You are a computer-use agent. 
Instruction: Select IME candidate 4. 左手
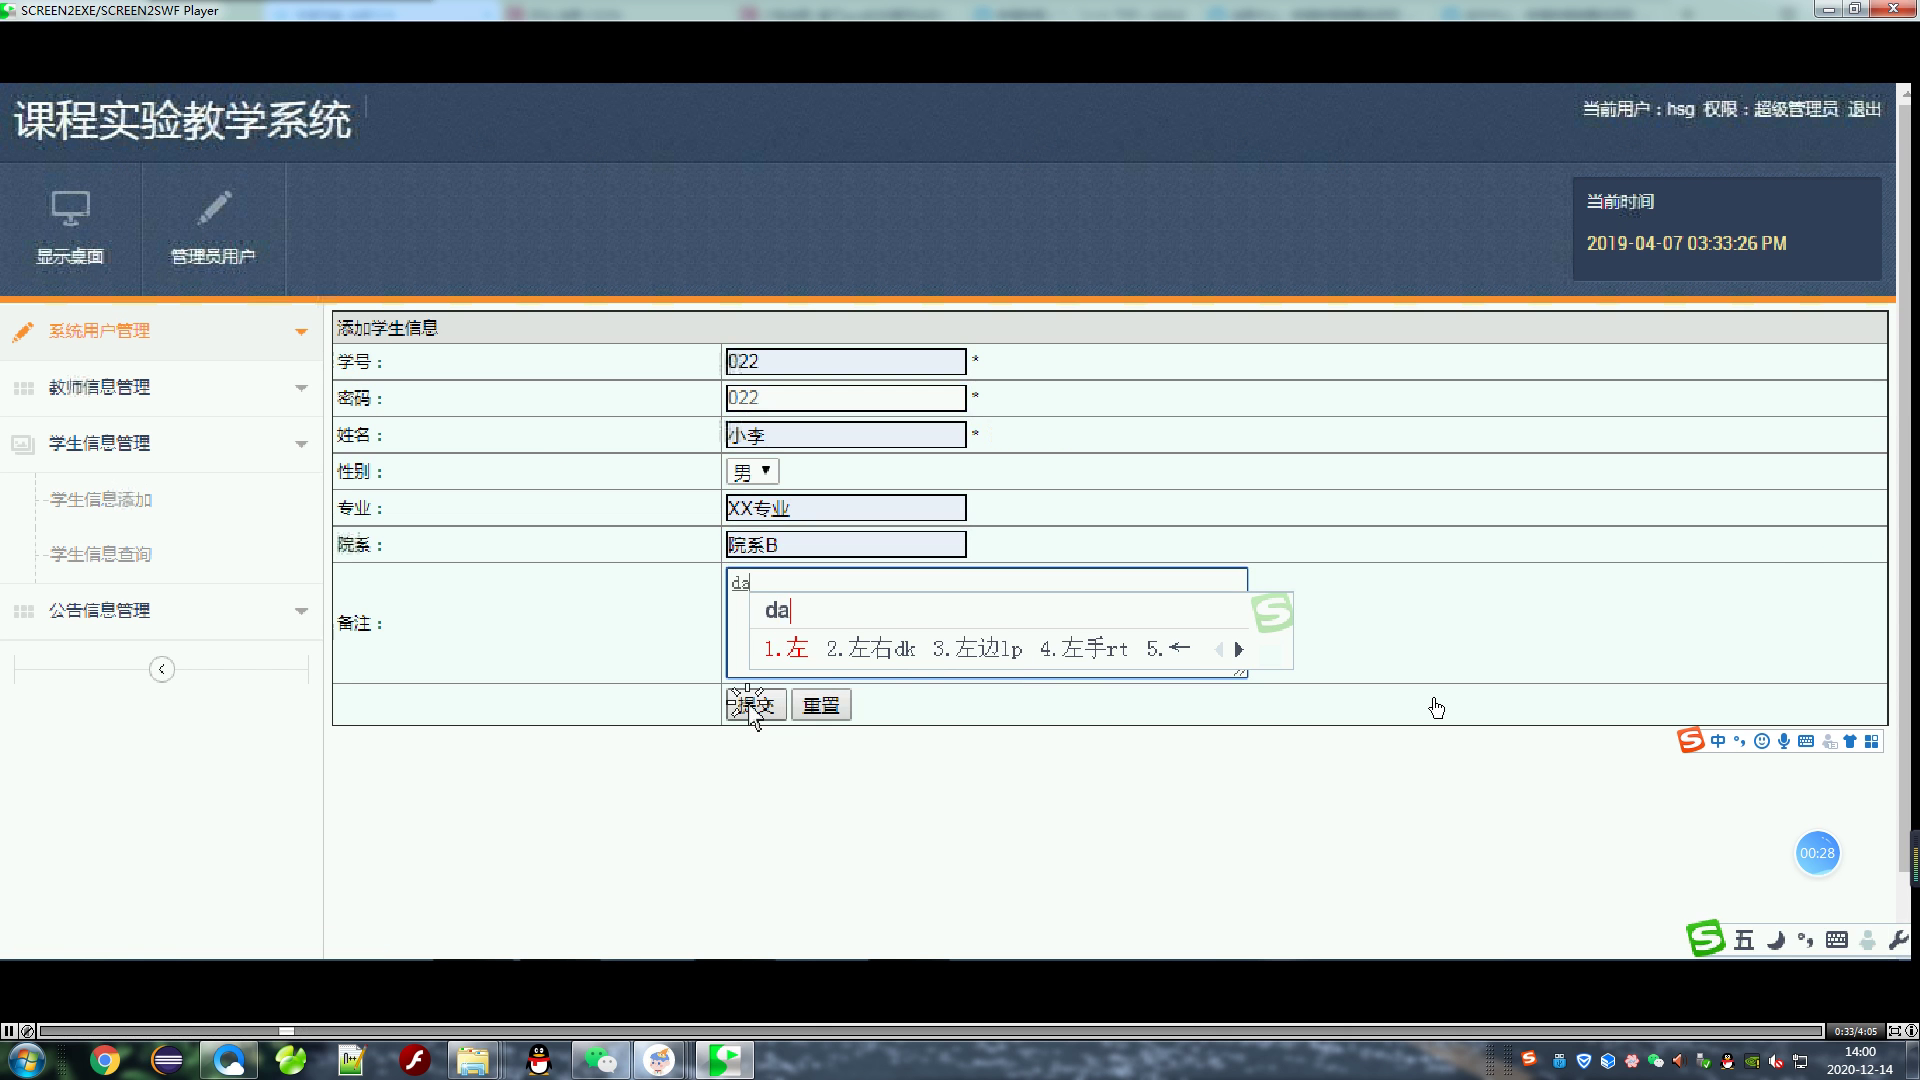[1084, 649]
